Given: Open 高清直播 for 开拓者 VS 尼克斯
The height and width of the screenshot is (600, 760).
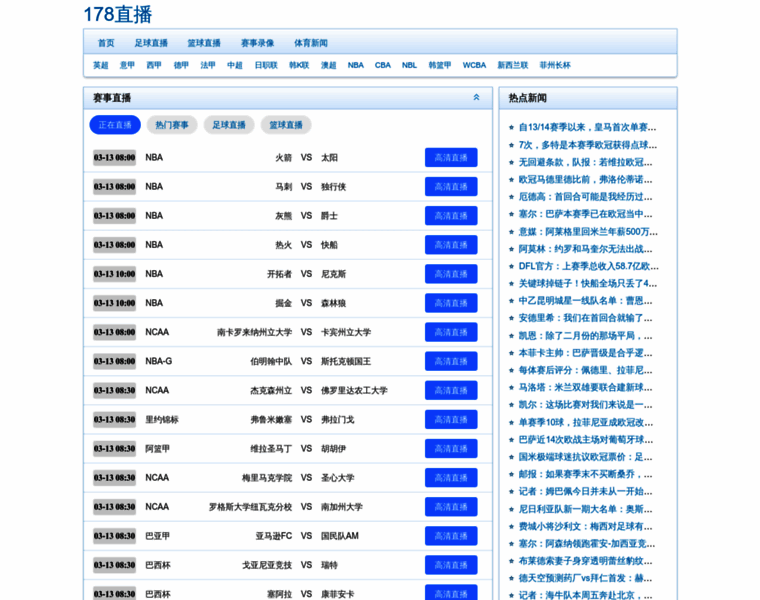Looking at the screenshot, I should pos(451,274).
